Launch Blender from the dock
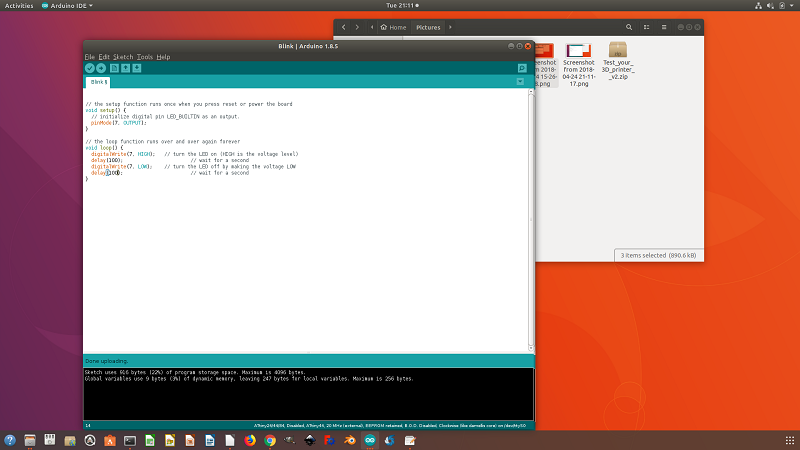Screen dimensions: 800x450 pos(349,440)
